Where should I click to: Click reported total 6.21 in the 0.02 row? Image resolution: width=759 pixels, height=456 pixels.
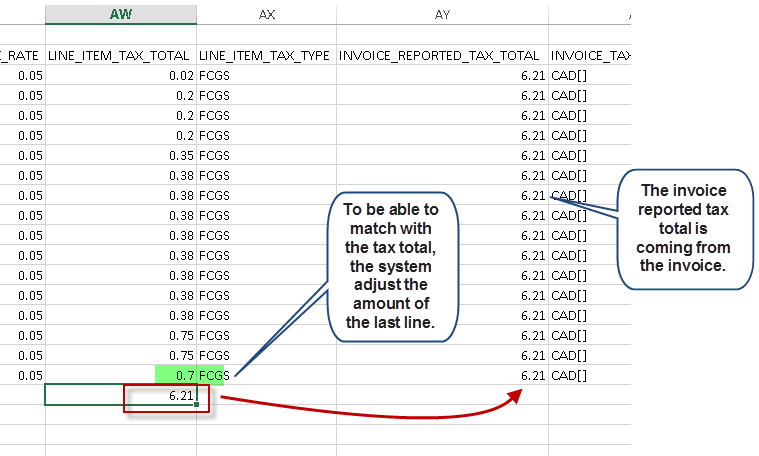[x=442, y=76]
